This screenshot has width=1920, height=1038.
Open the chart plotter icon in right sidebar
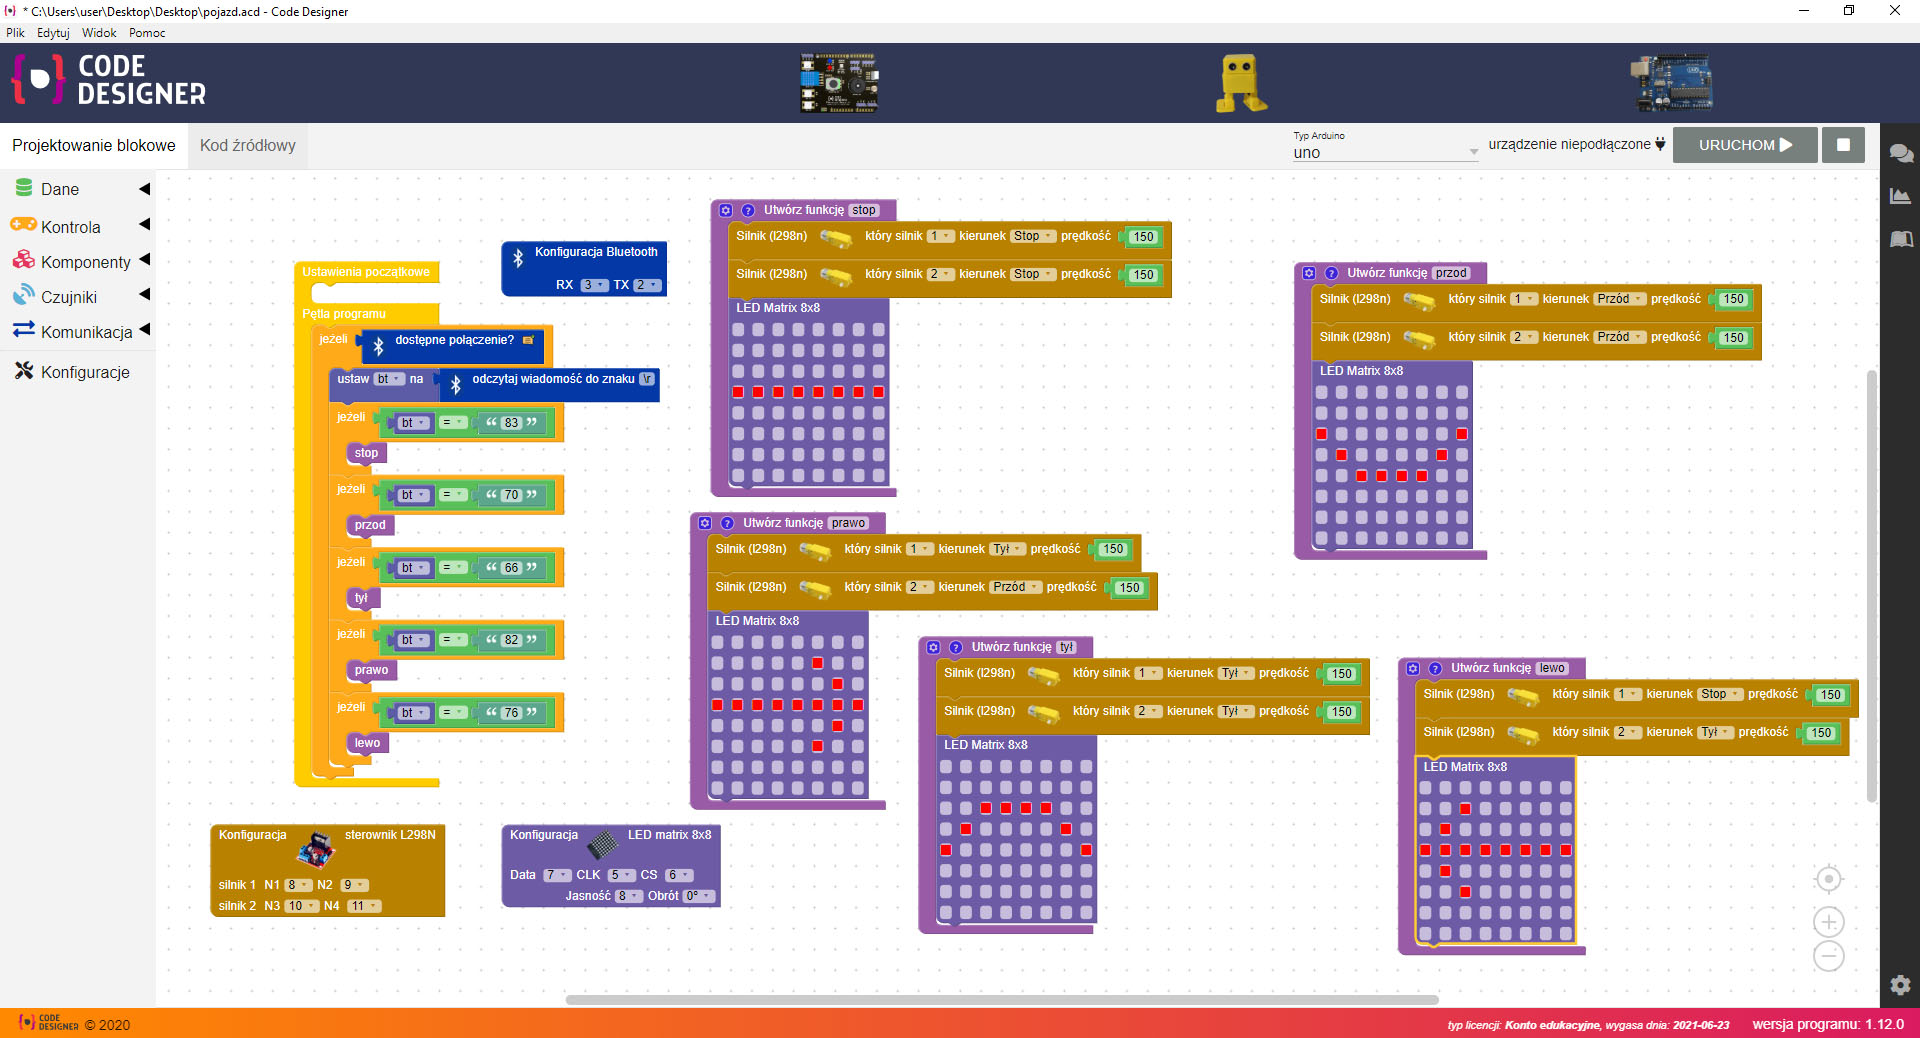click(1901, 196)
